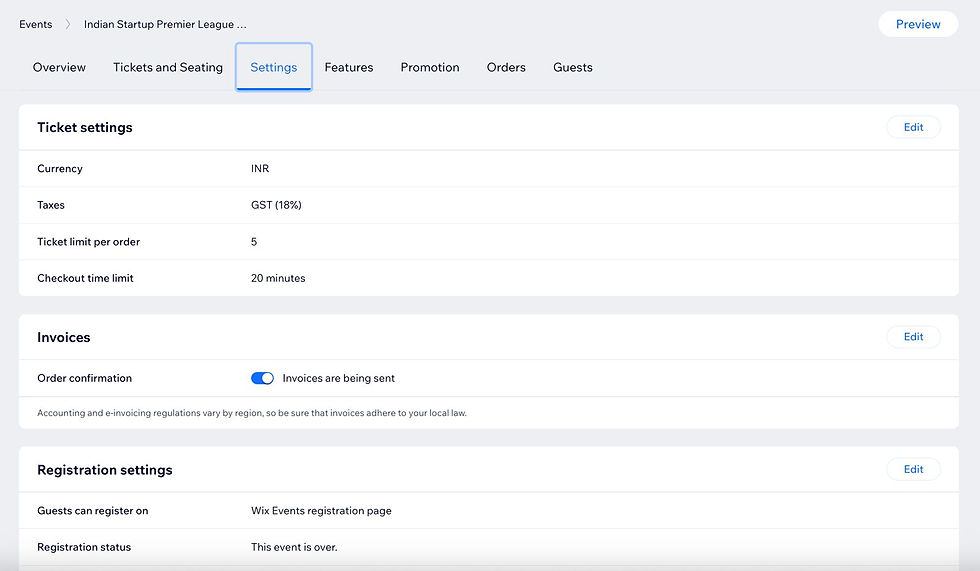The width and height of the screenshot is (980, 571).
Task: Click the Guests can register on label
Action: 92,510
